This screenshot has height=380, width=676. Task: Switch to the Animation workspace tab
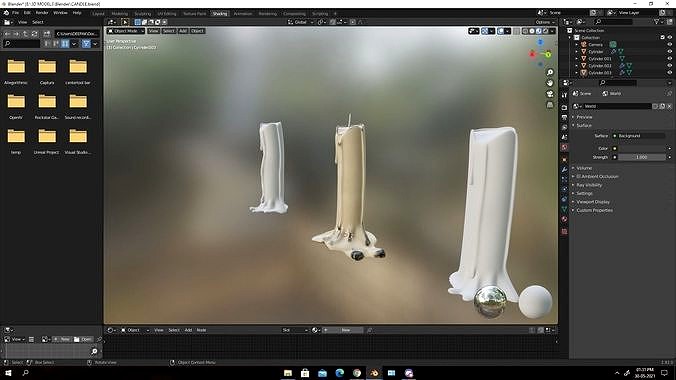(x=243, y=14)
